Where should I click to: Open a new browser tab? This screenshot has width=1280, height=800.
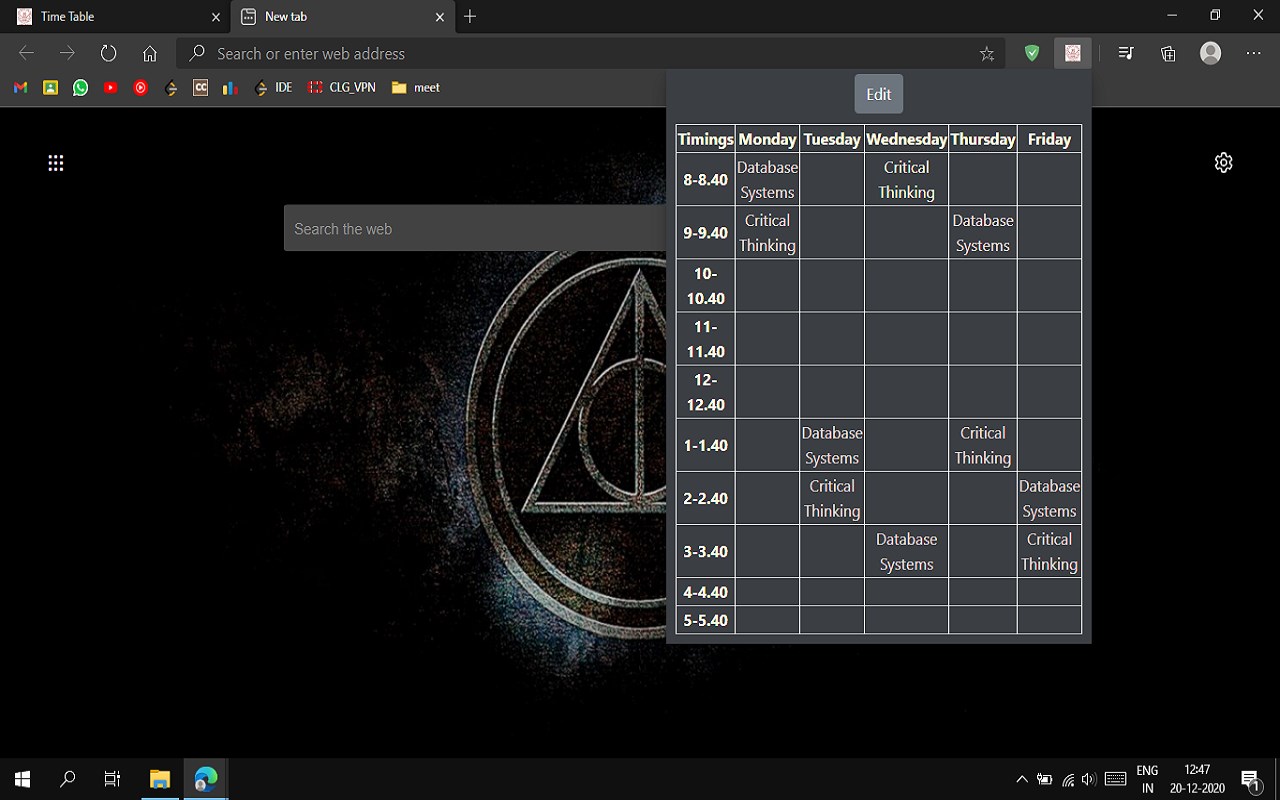(470, 17)
